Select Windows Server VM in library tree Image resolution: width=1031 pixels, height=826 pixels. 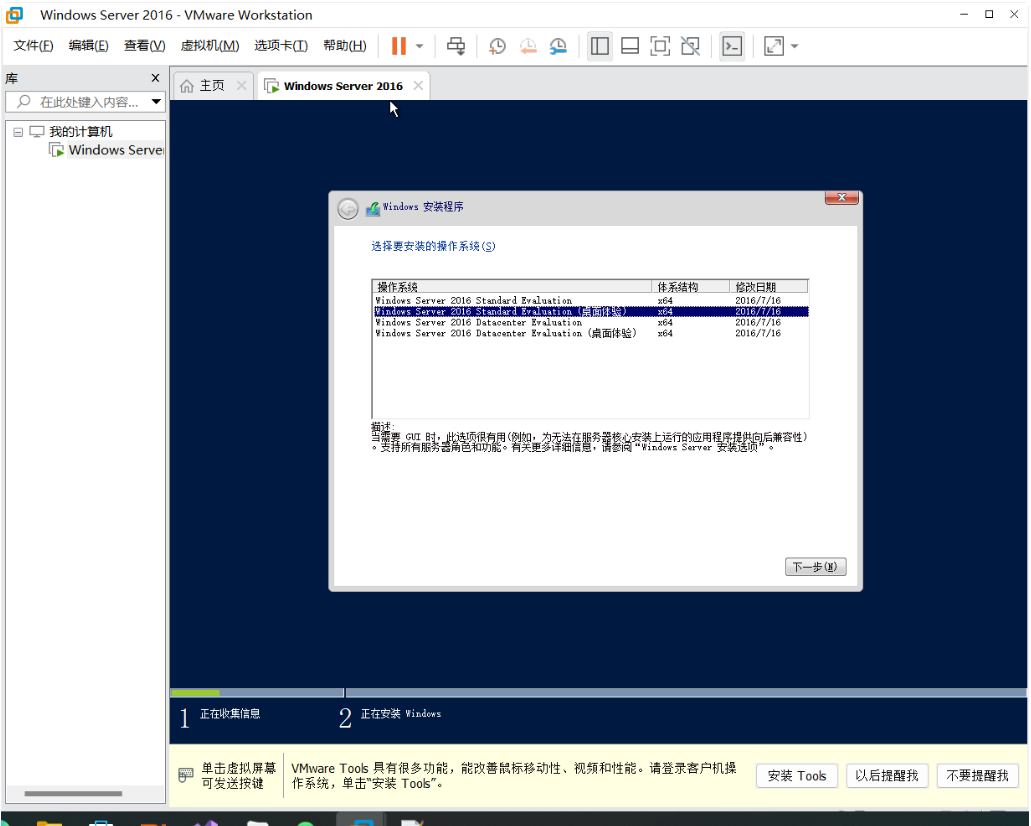tap(116, 150)
